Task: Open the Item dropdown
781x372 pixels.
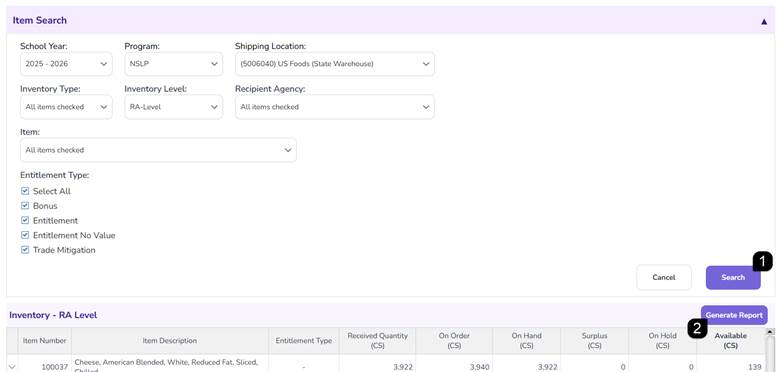Action: [158, 150]
